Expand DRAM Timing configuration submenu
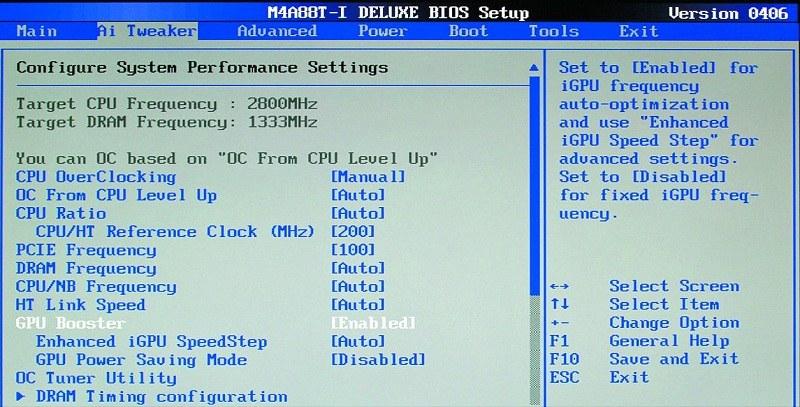Image resolution: width=800 pixels, height=407 pixels. [152, 396]
